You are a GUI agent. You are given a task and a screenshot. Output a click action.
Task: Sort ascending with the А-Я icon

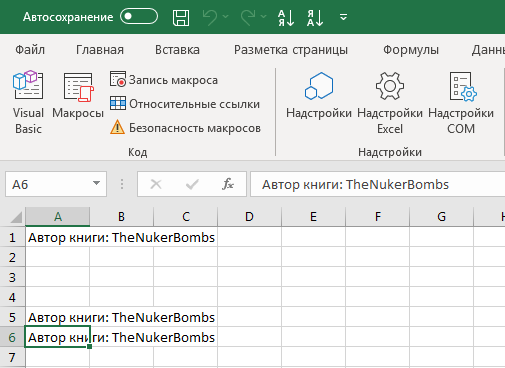tap(286, 18)
